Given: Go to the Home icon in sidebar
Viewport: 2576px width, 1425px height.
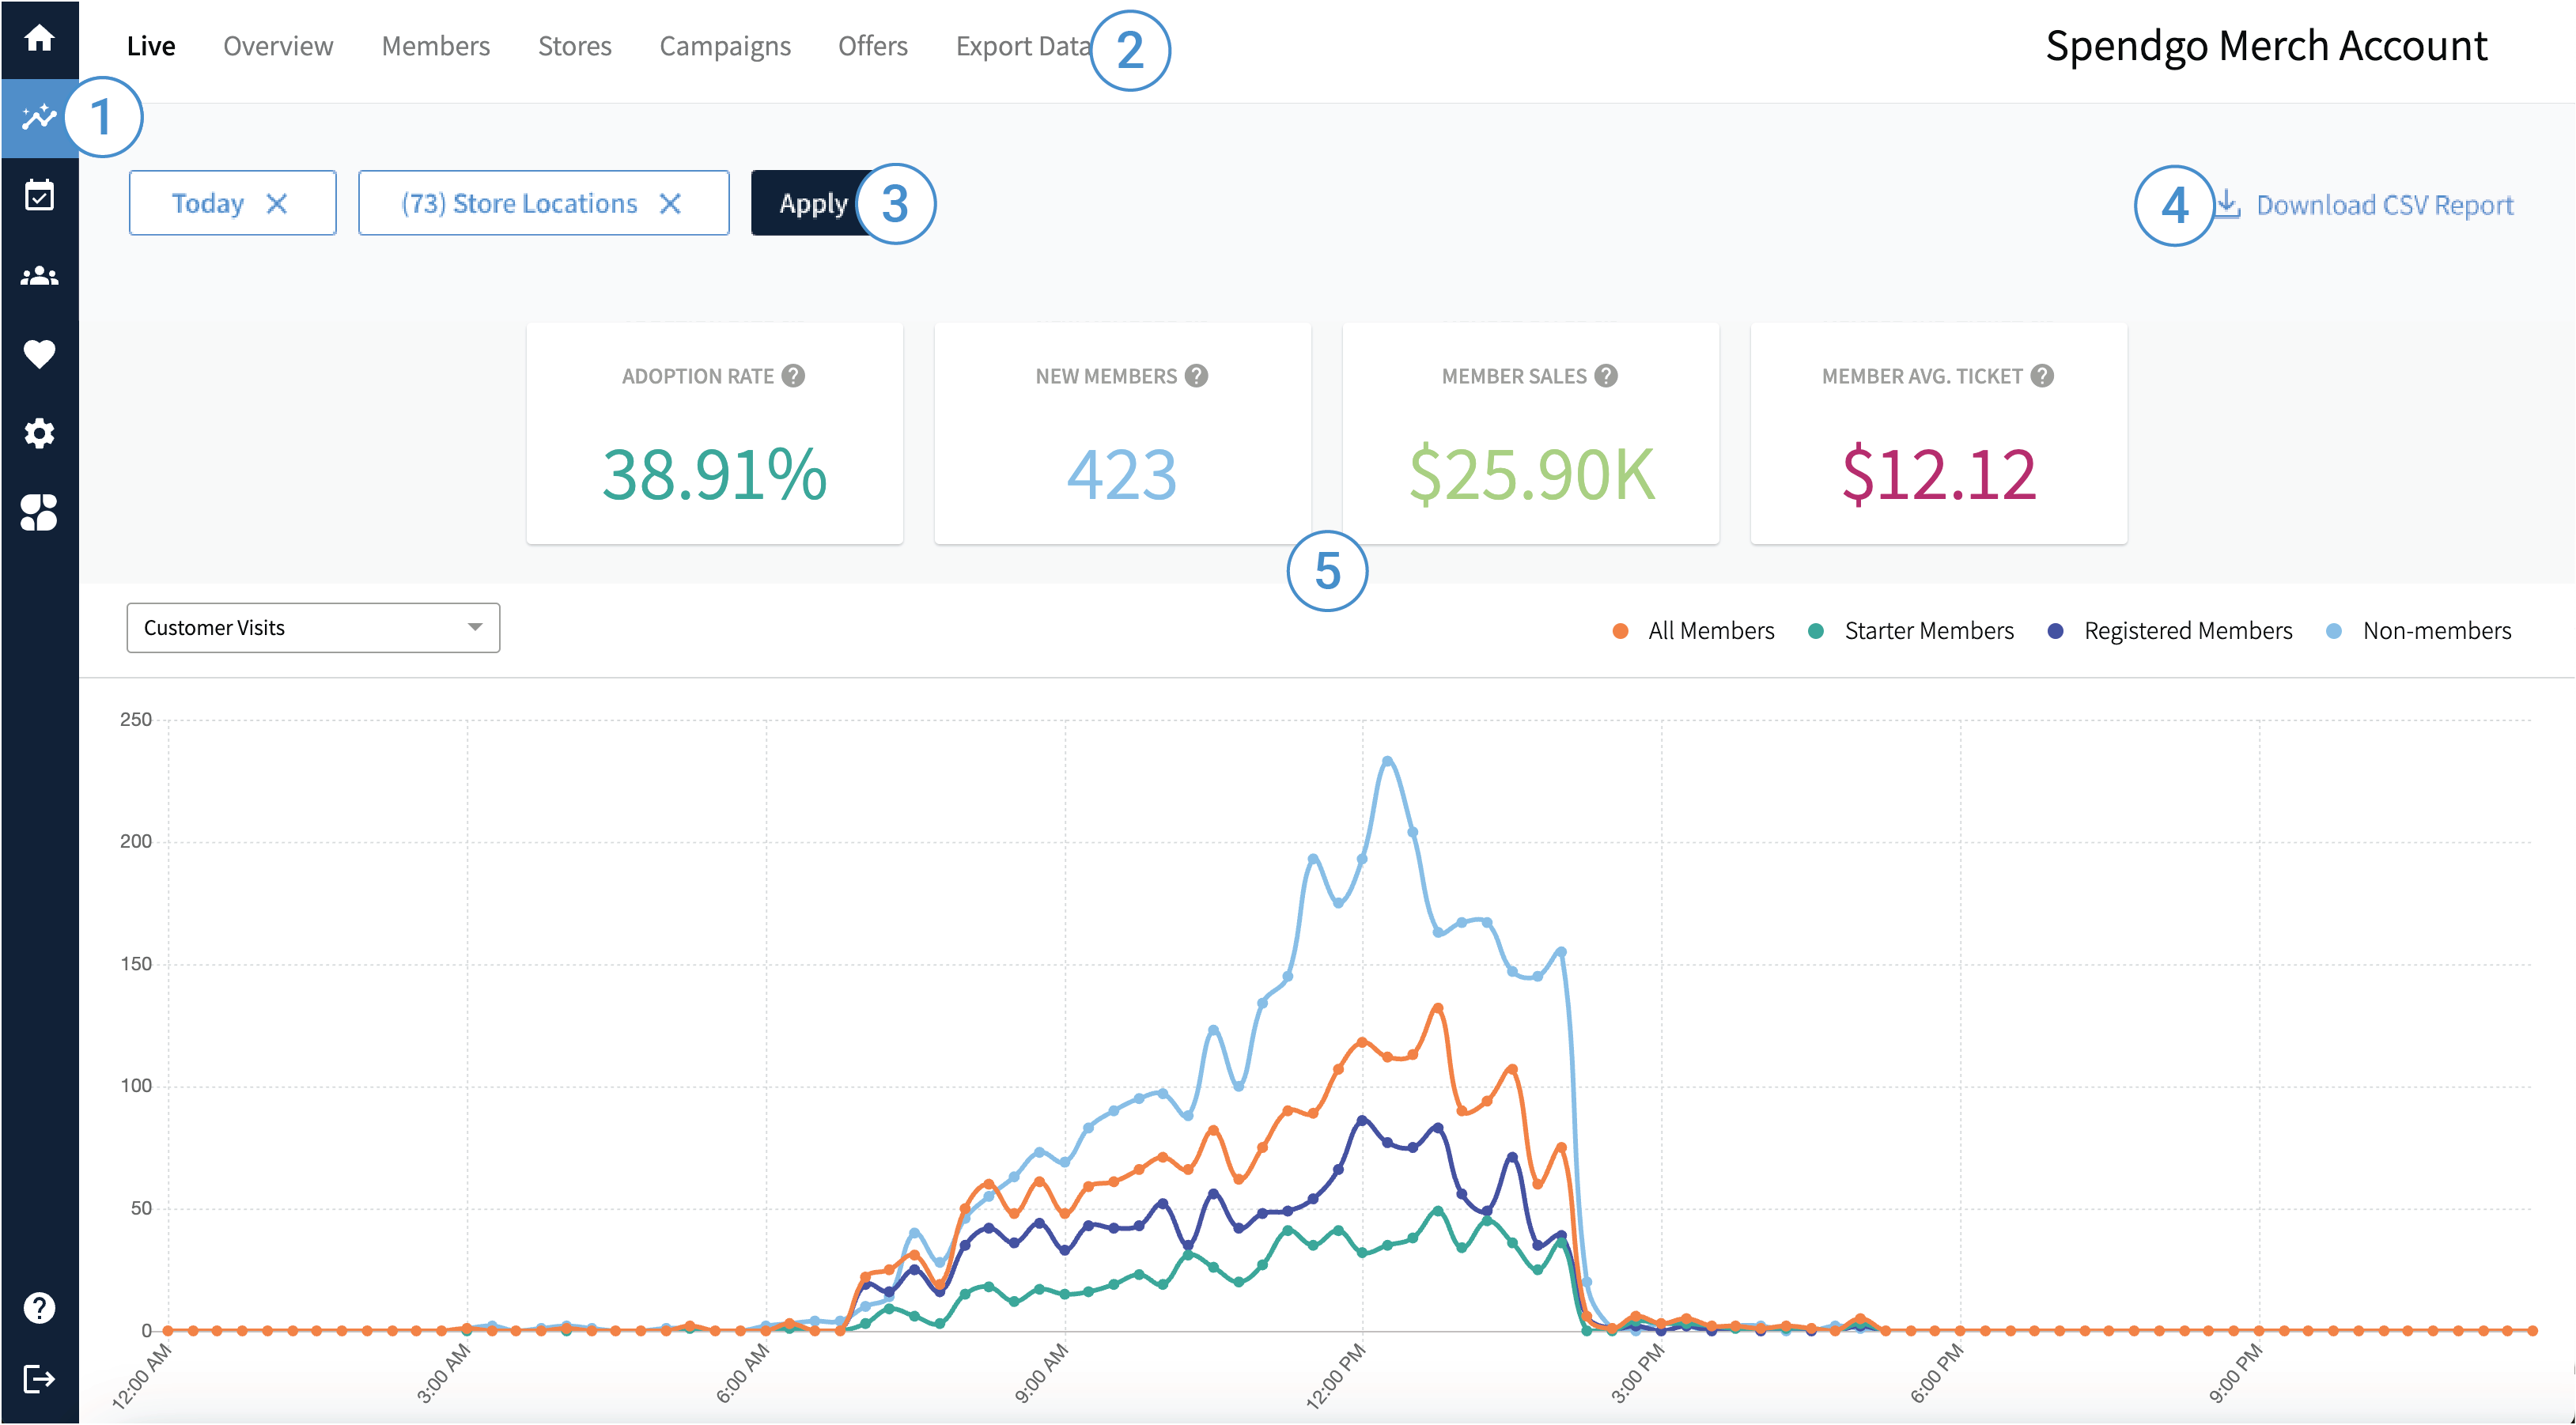Looking at the screenshot, I should 39,38.
